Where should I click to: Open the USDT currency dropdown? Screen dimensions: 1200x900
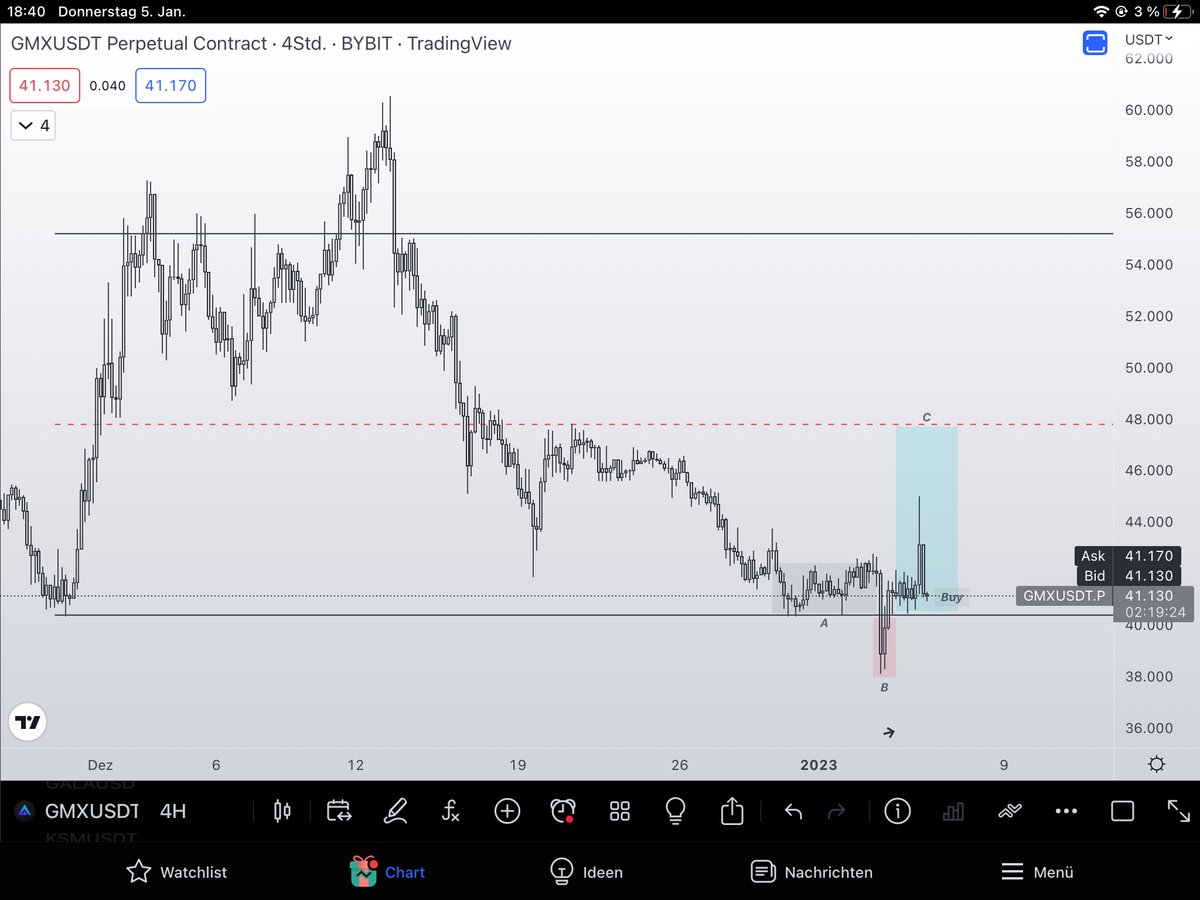click(1149, 39)
